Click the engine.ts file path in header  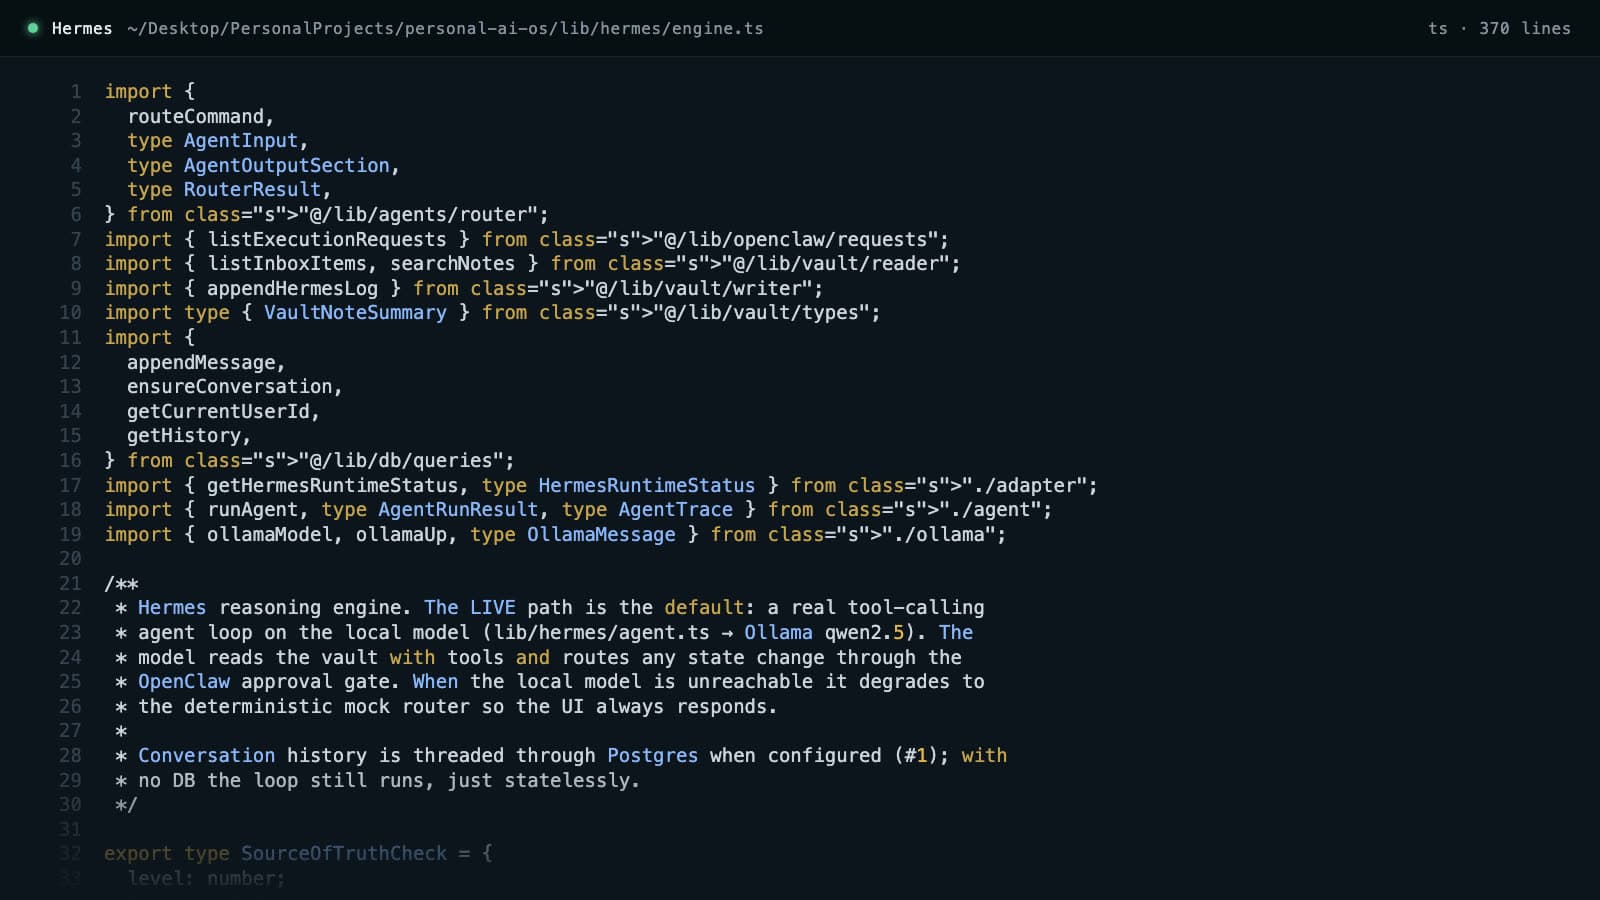445,28
